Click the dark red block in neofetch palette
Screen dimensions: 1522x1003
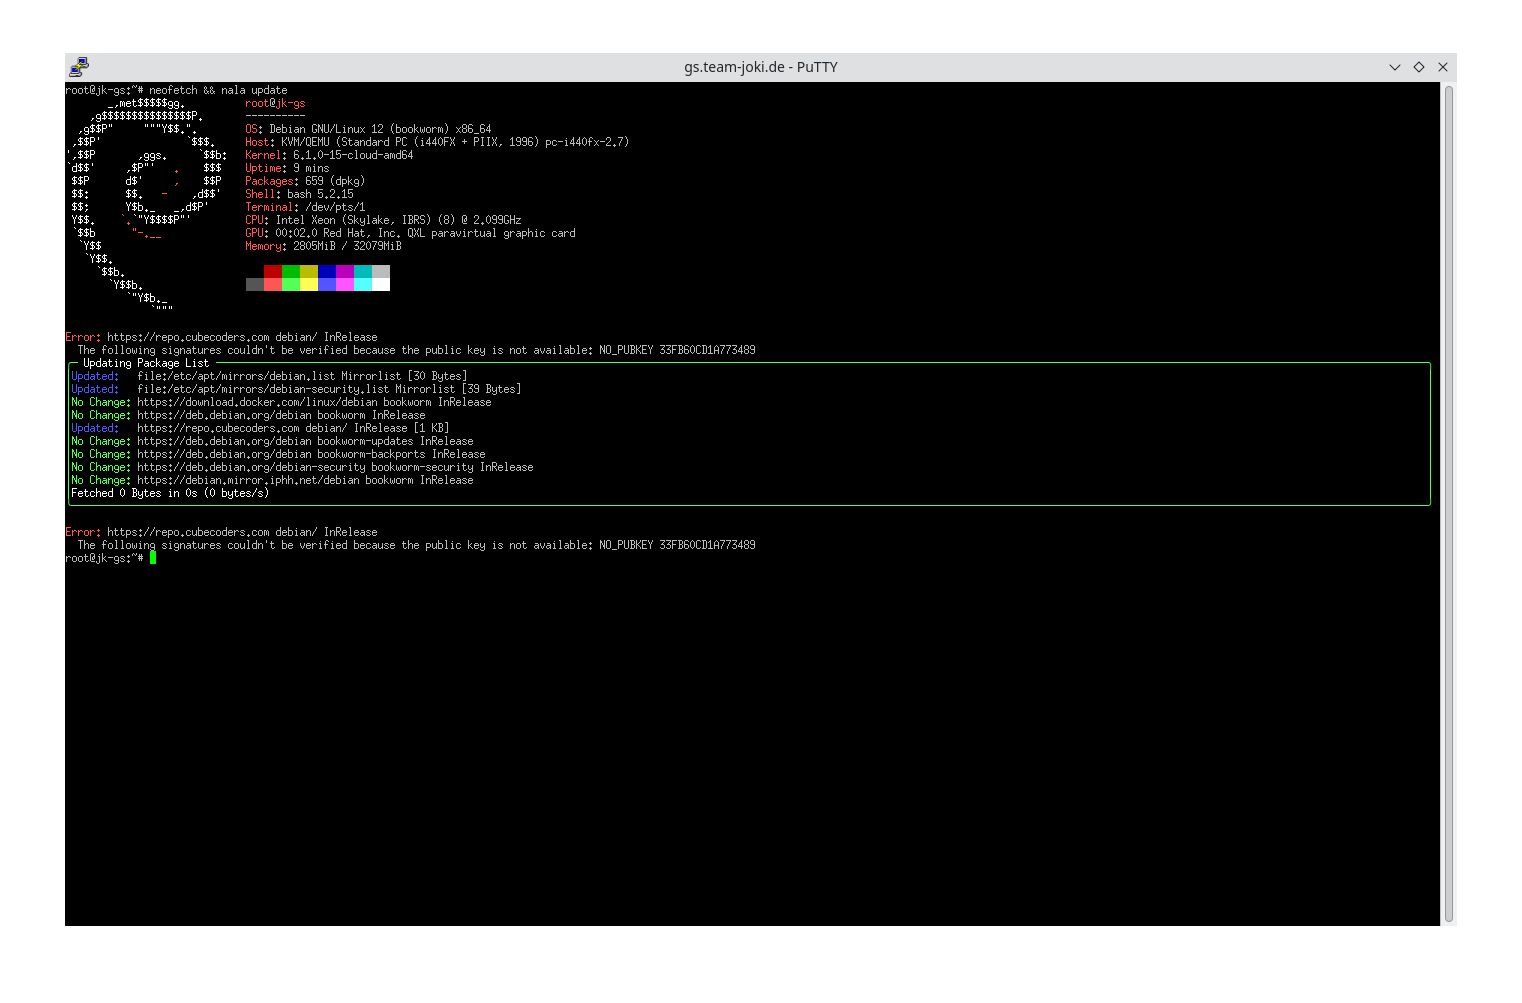pyautogui.click(x=273, y=271)
